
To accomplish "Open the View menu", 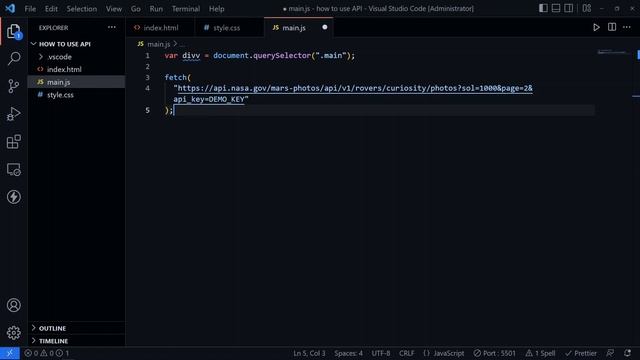I will (114, 9).
